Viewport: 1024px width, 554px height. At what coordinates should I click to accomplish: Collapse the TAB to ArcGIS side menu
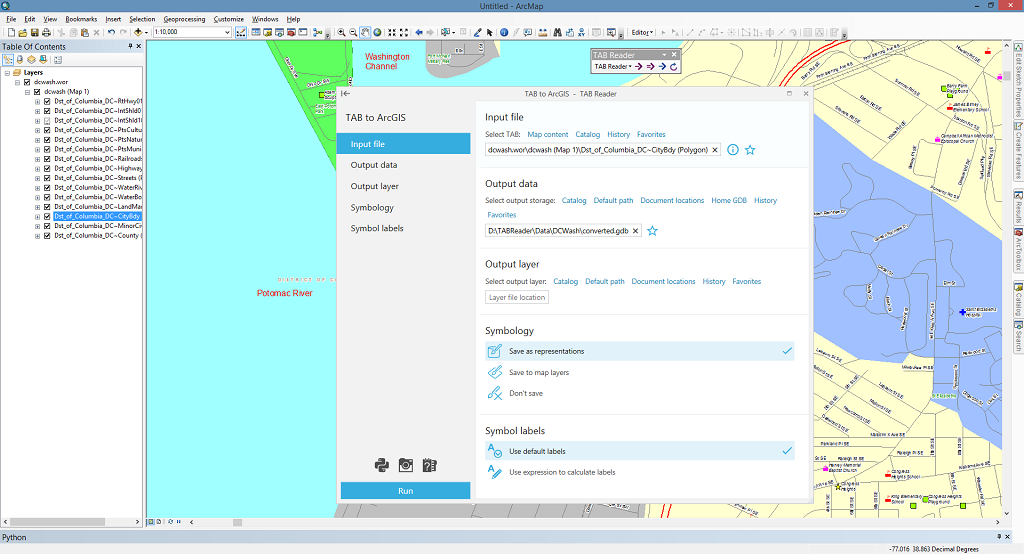pos(345,93)
